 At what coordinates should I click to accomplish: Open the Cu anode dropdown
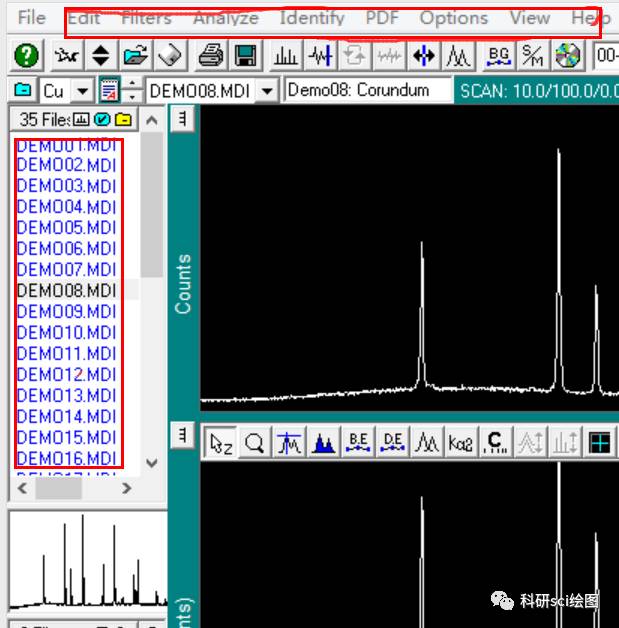tap(82, 91)
